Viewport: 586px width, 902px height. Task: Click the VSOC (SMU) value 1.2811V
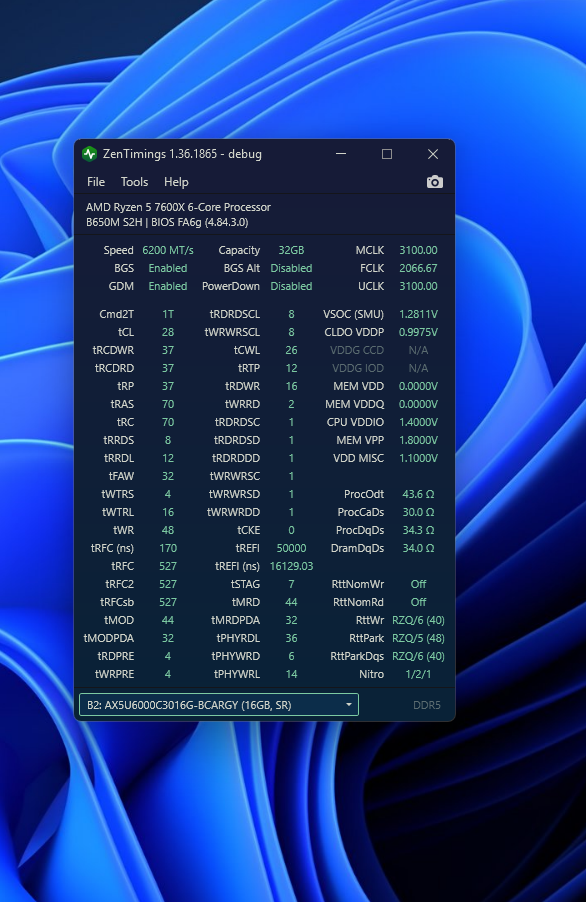[418, 314]
